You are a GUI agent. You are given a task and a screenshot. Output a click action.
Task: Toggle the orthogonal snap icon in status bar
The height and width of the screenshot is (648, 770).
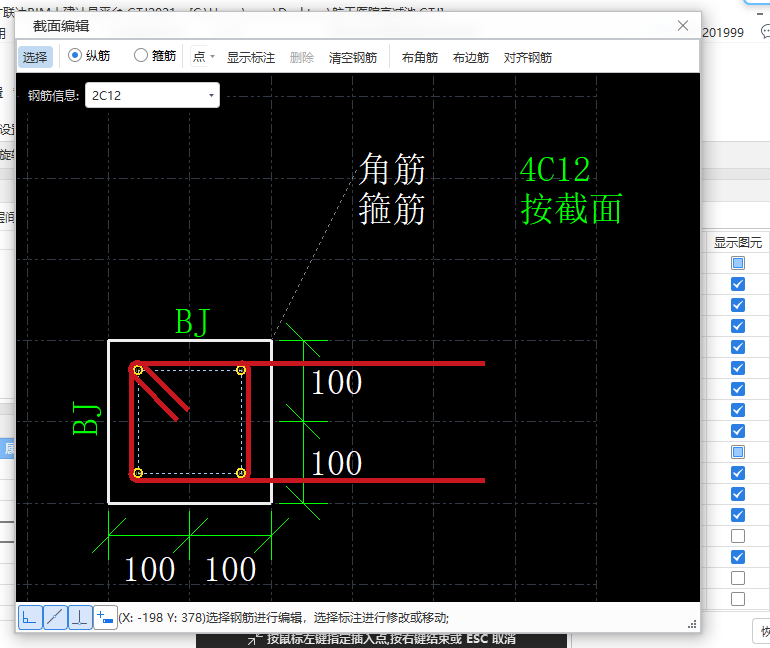pos(30,618)
